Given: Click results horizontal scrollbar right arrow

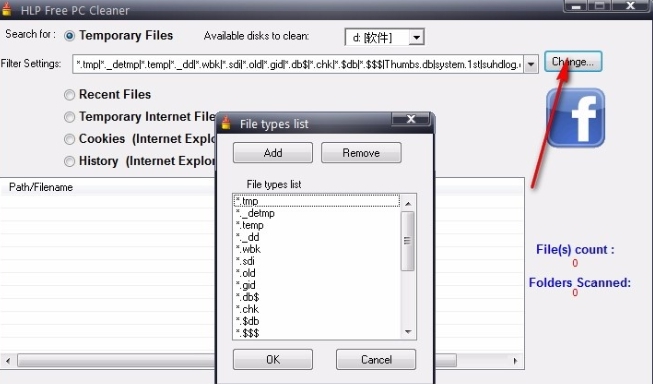Looking at the screenshot, I should click(515, 361).
